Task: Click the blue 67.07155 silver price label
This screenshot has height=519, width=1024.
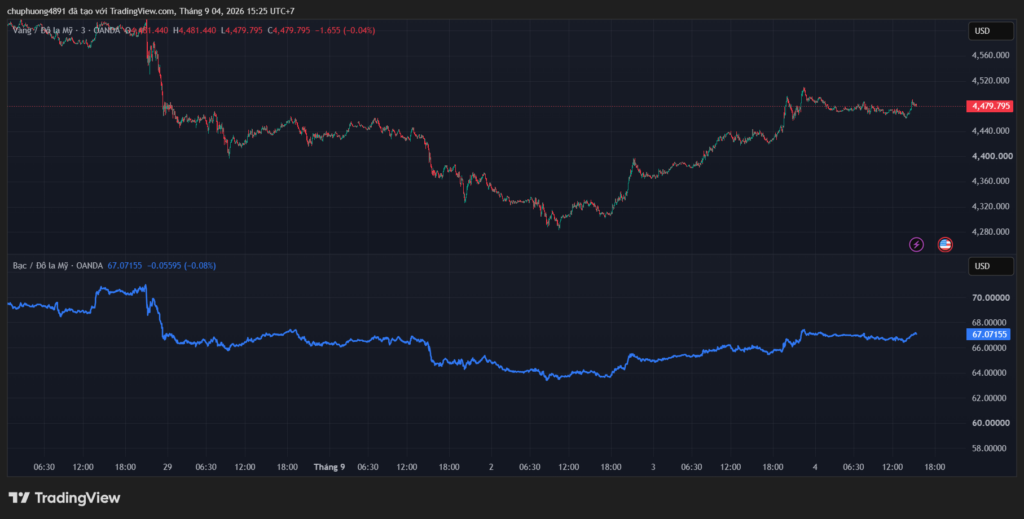Action: [x=989, y=334]
